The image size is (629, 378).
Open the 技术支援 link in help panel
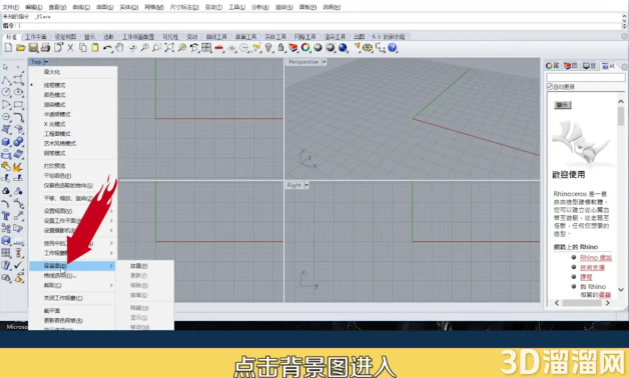point(592,267)
